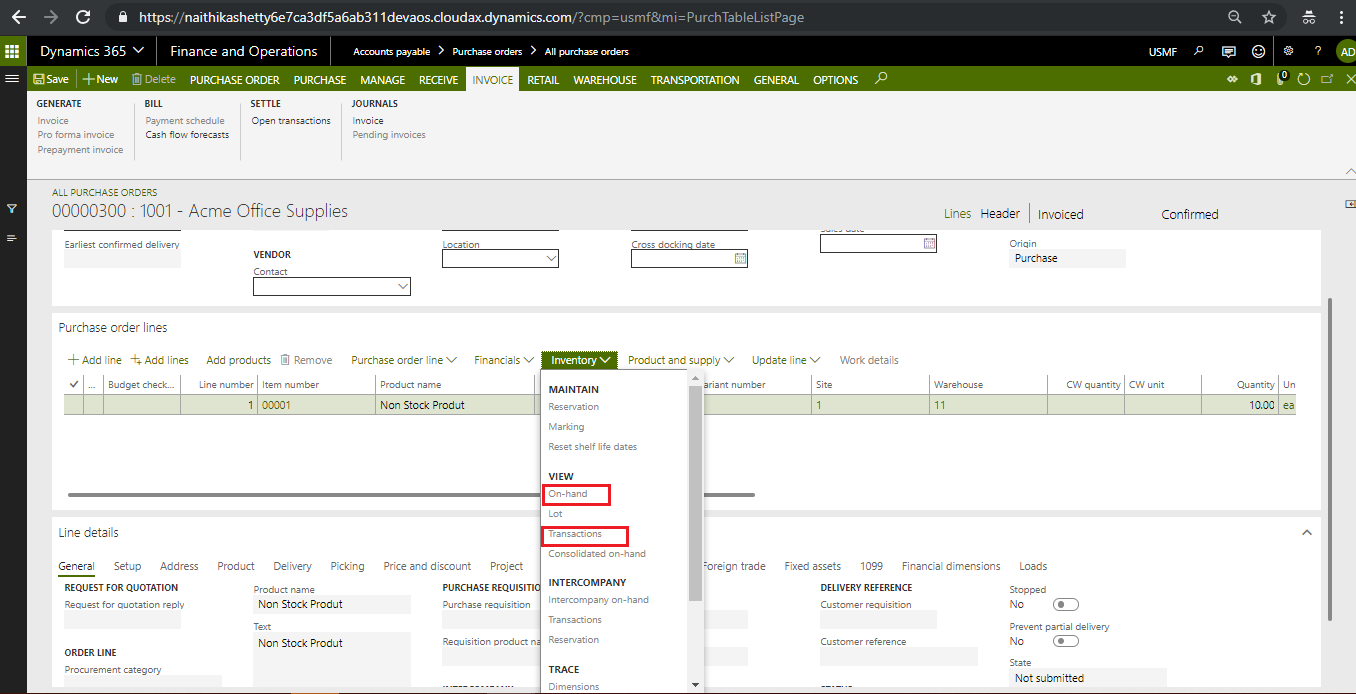Open the browser zoom indicator in address bar
Viewport: 1356px width, 694px height.
point(1235,17)
